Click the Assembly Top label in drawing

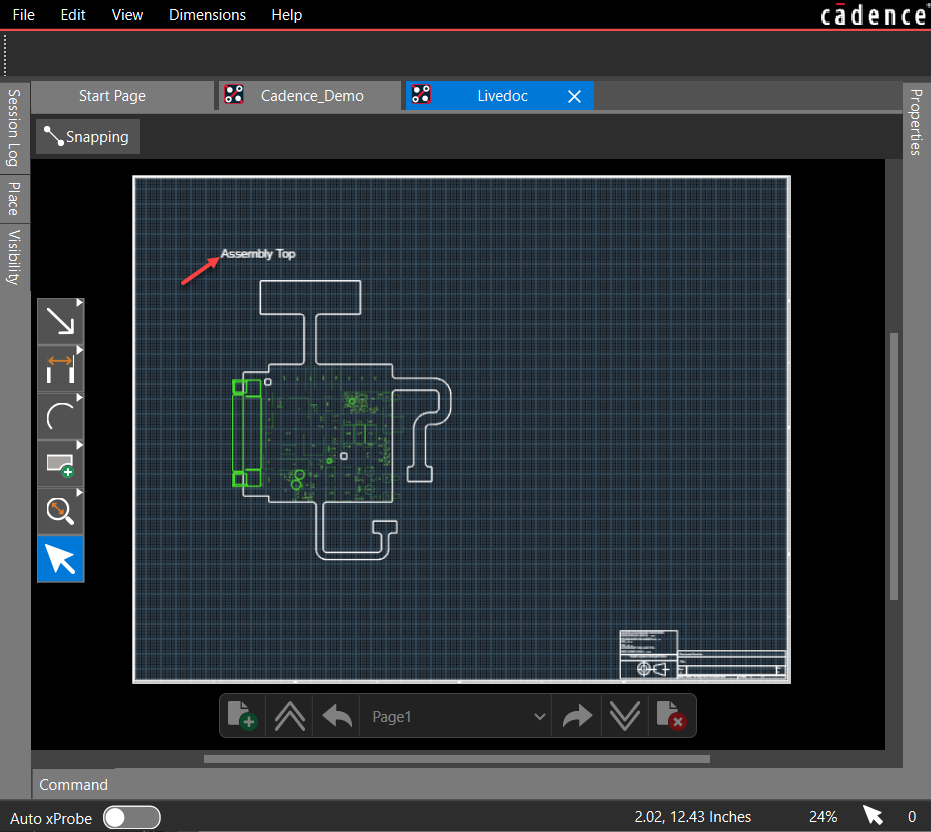pyautogui.click(x=258, y=254)
